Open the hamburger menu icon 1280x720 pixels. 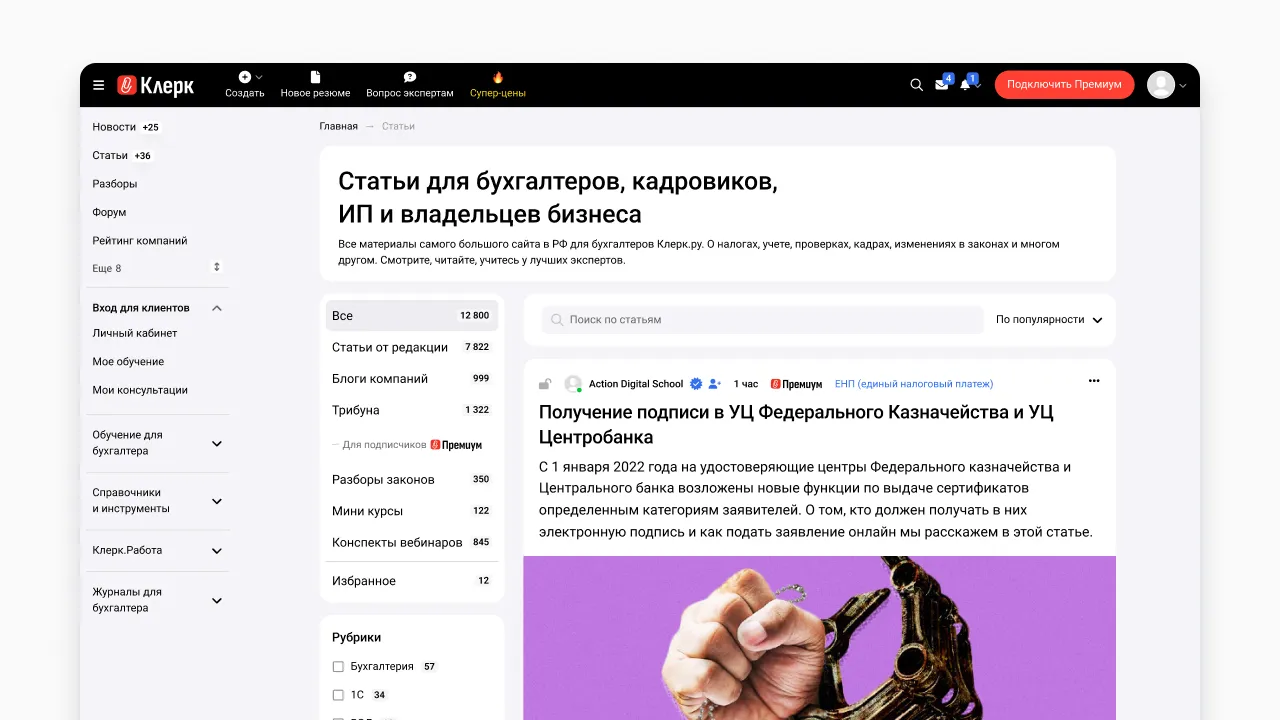pyautogui.click(x=98, y=85)
